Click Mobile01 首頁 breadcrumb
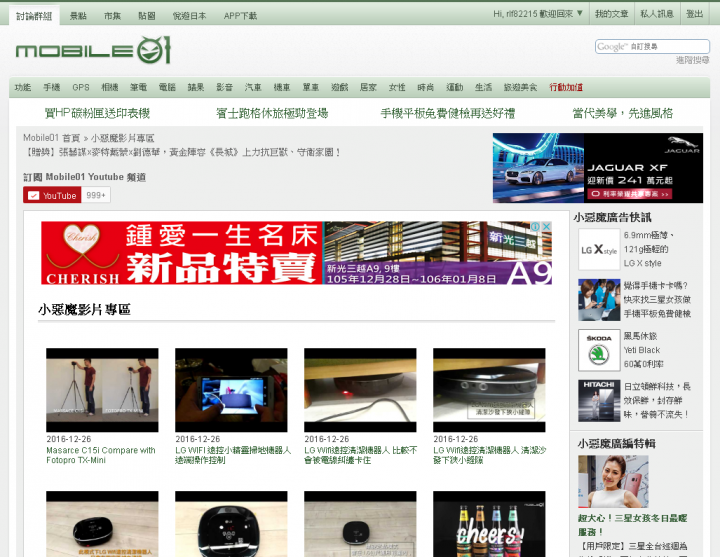This screenshot has height=557, width=720. [x=51, y=138]
